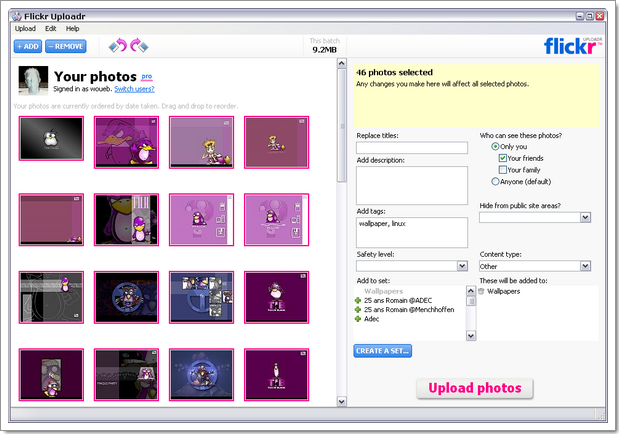This screenshot has height=434, width=619.
Task: Click the Flickr Uploadr title bar app icon
Action: pos(17,16)
